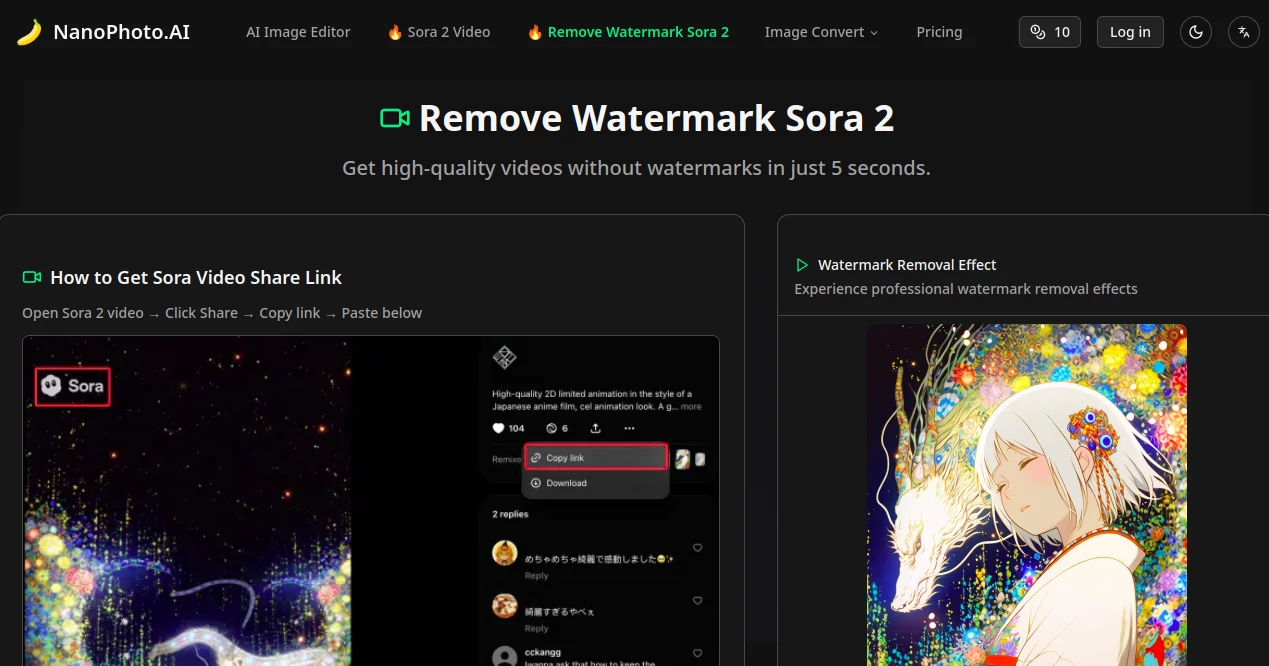Open the language switcher icon

[x=1243, y=31]
